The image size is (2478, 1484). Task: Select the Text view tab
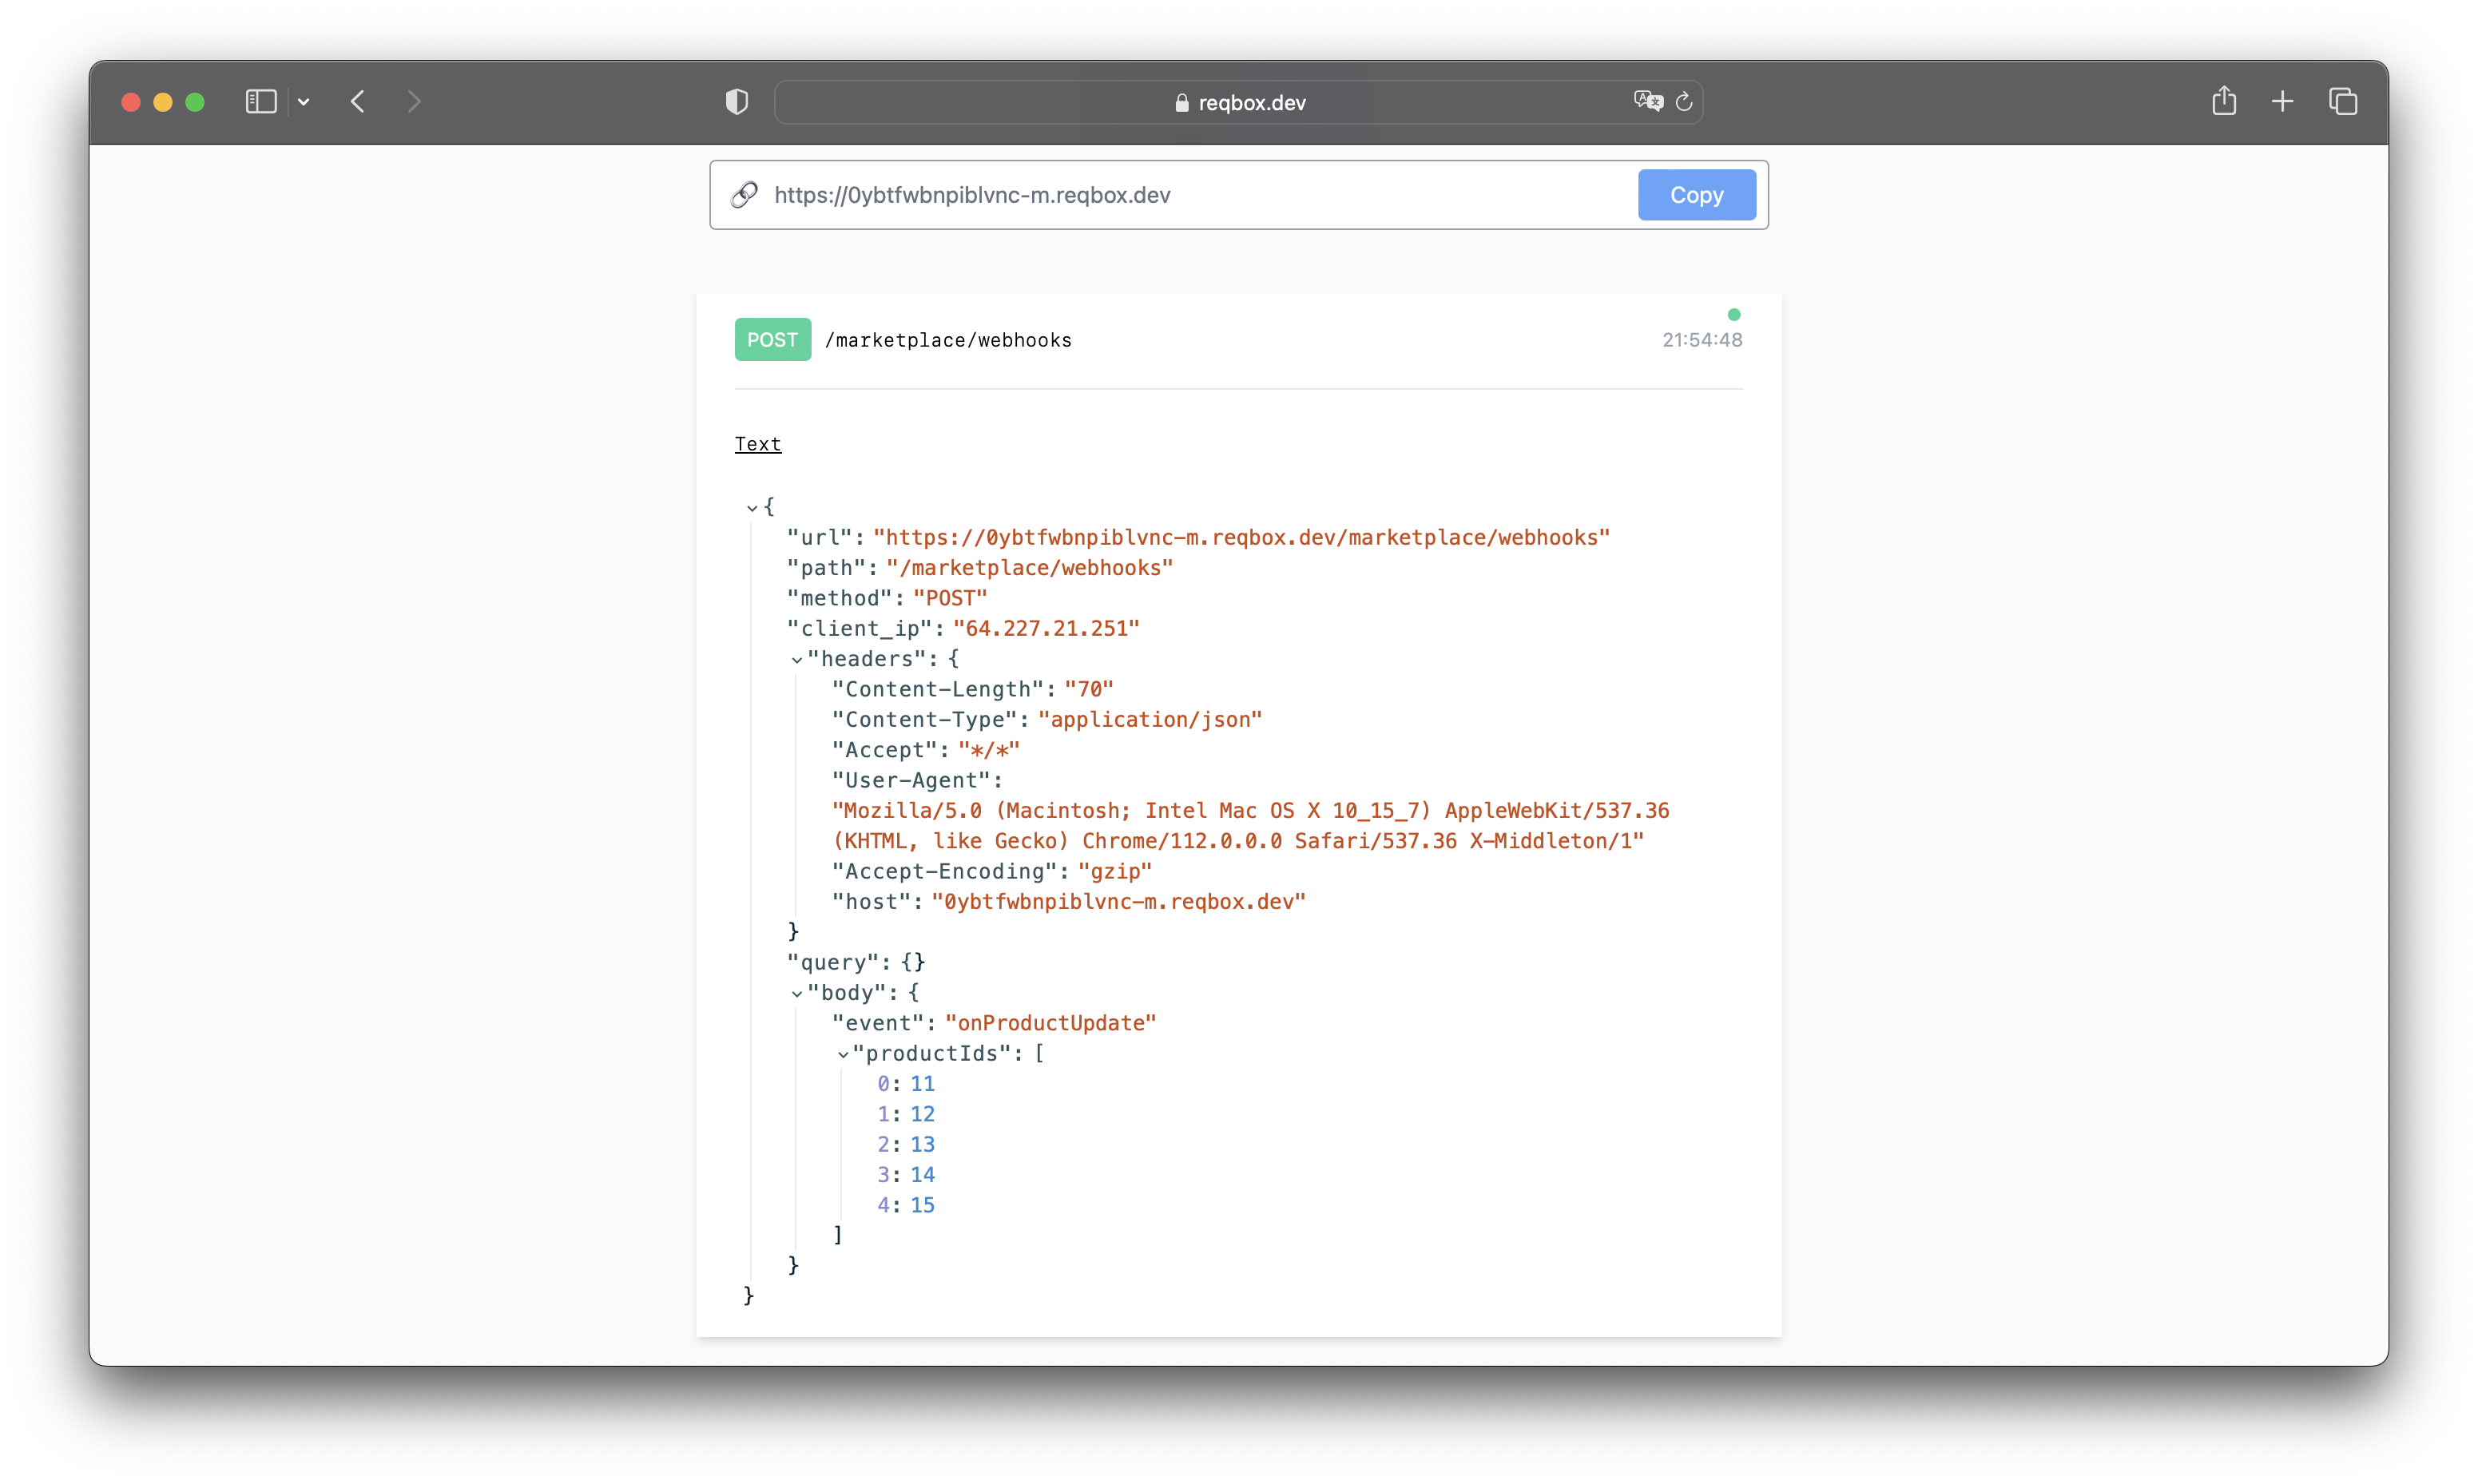[757, 444]
